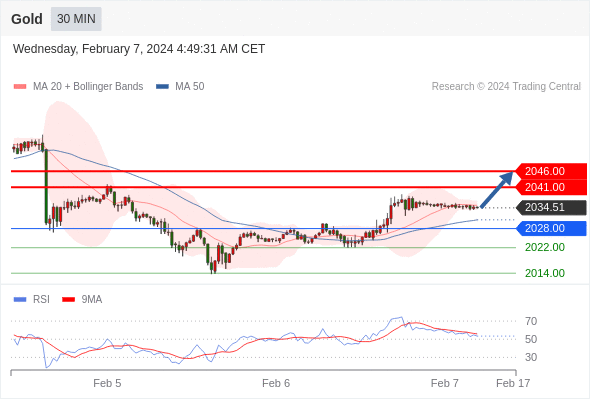
Task: Toggle the 9MA legend entry
Action: point(82,300)
